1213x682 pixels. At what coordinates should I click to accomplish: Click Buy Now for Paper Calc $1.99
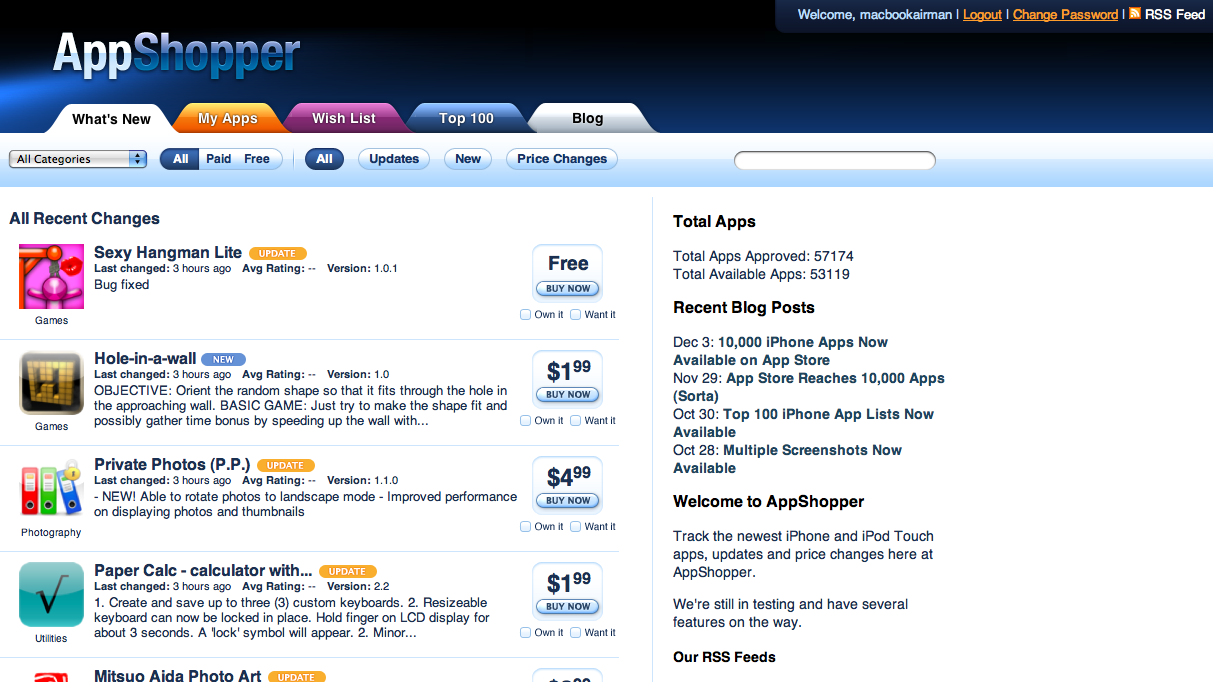(x=568, y=606)
